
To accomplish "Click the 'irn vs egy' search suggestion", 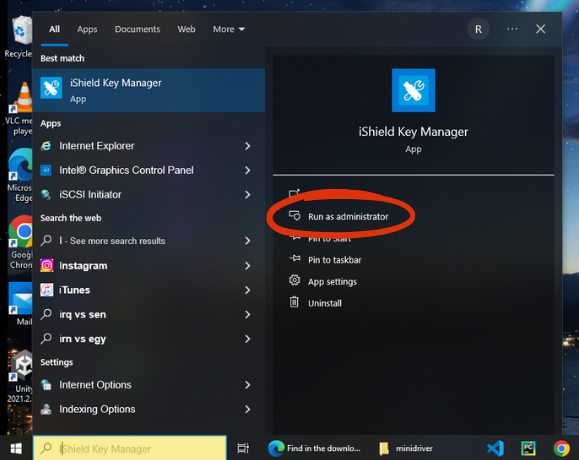I will click(x=83, y=339).
